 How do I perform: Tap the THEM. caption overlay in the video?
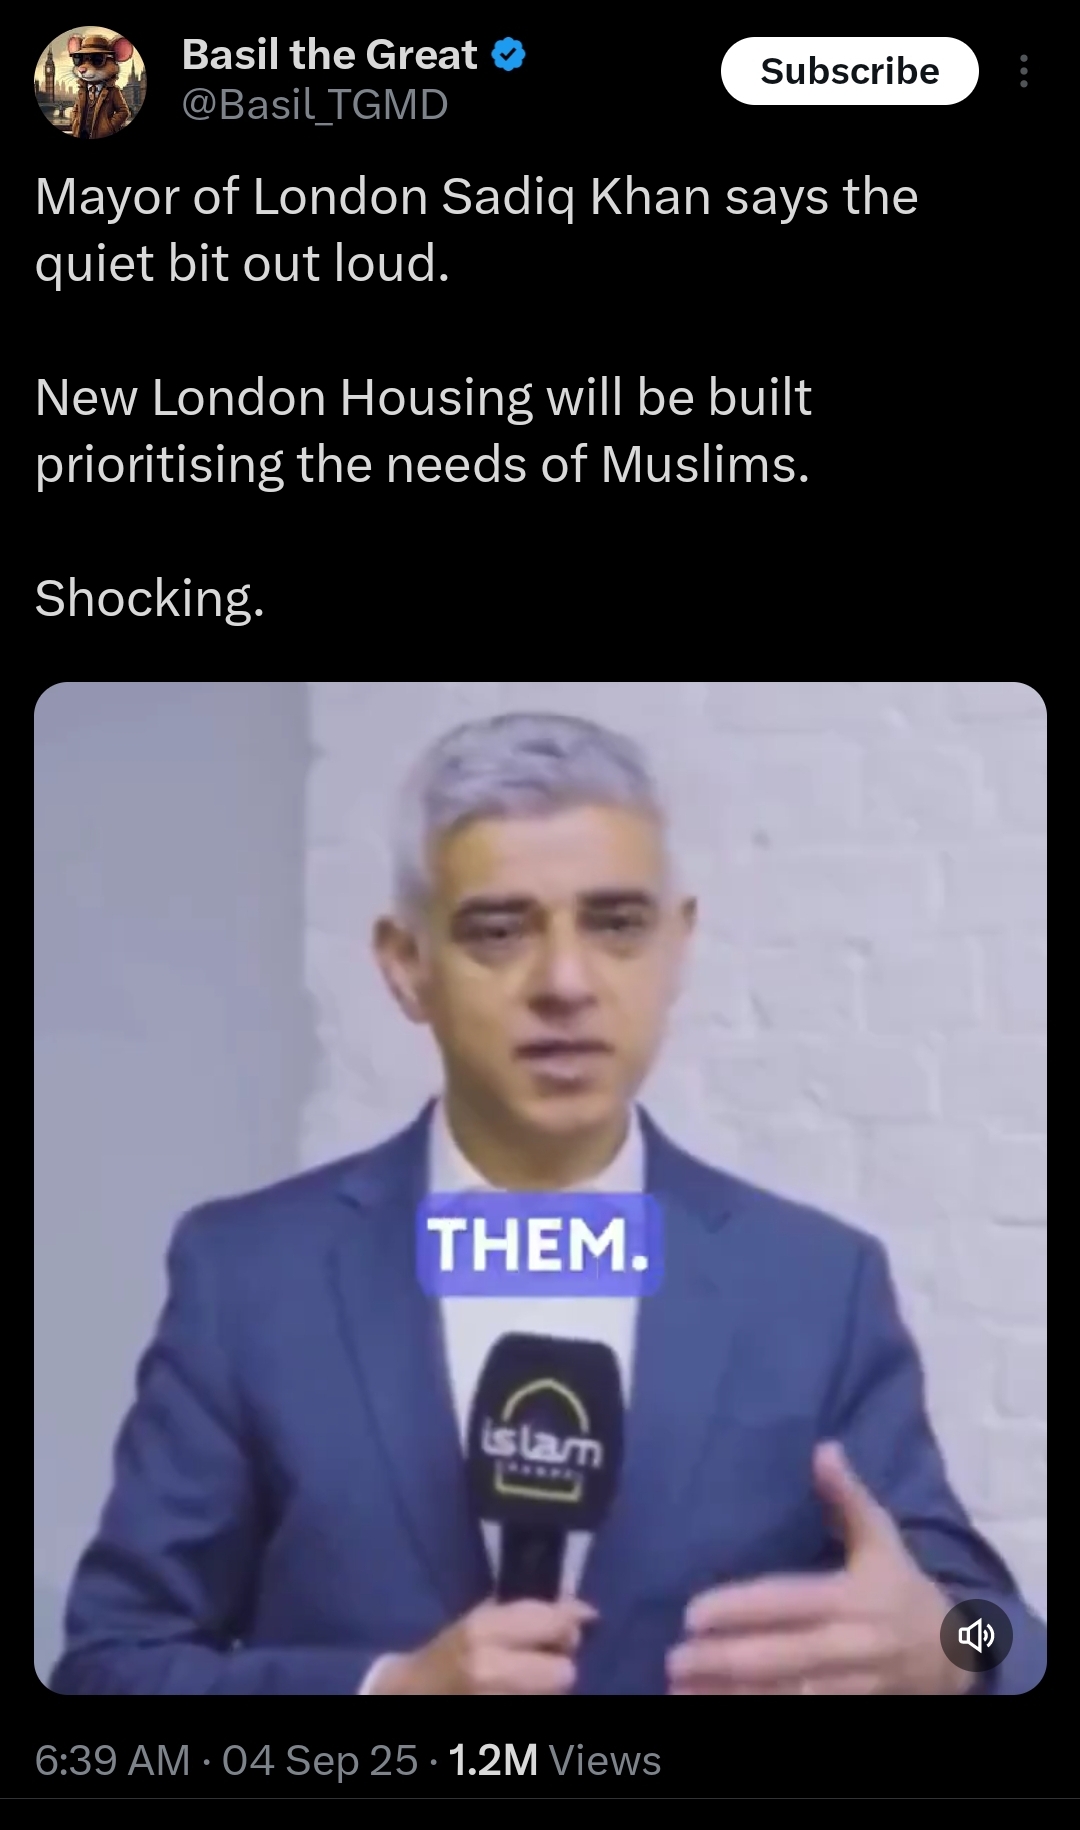(x=539, y=1244)
